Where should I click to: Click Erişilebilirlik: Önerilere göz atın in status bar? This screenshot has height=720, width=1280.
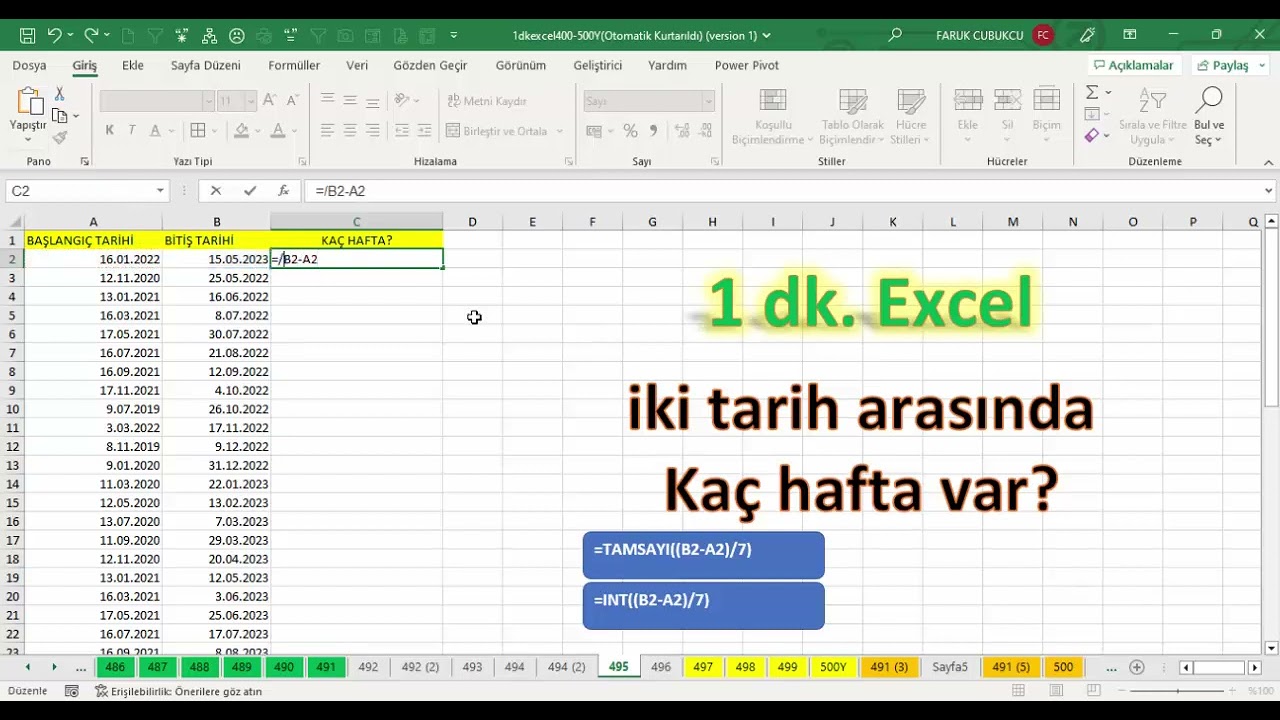click(178, 691)
